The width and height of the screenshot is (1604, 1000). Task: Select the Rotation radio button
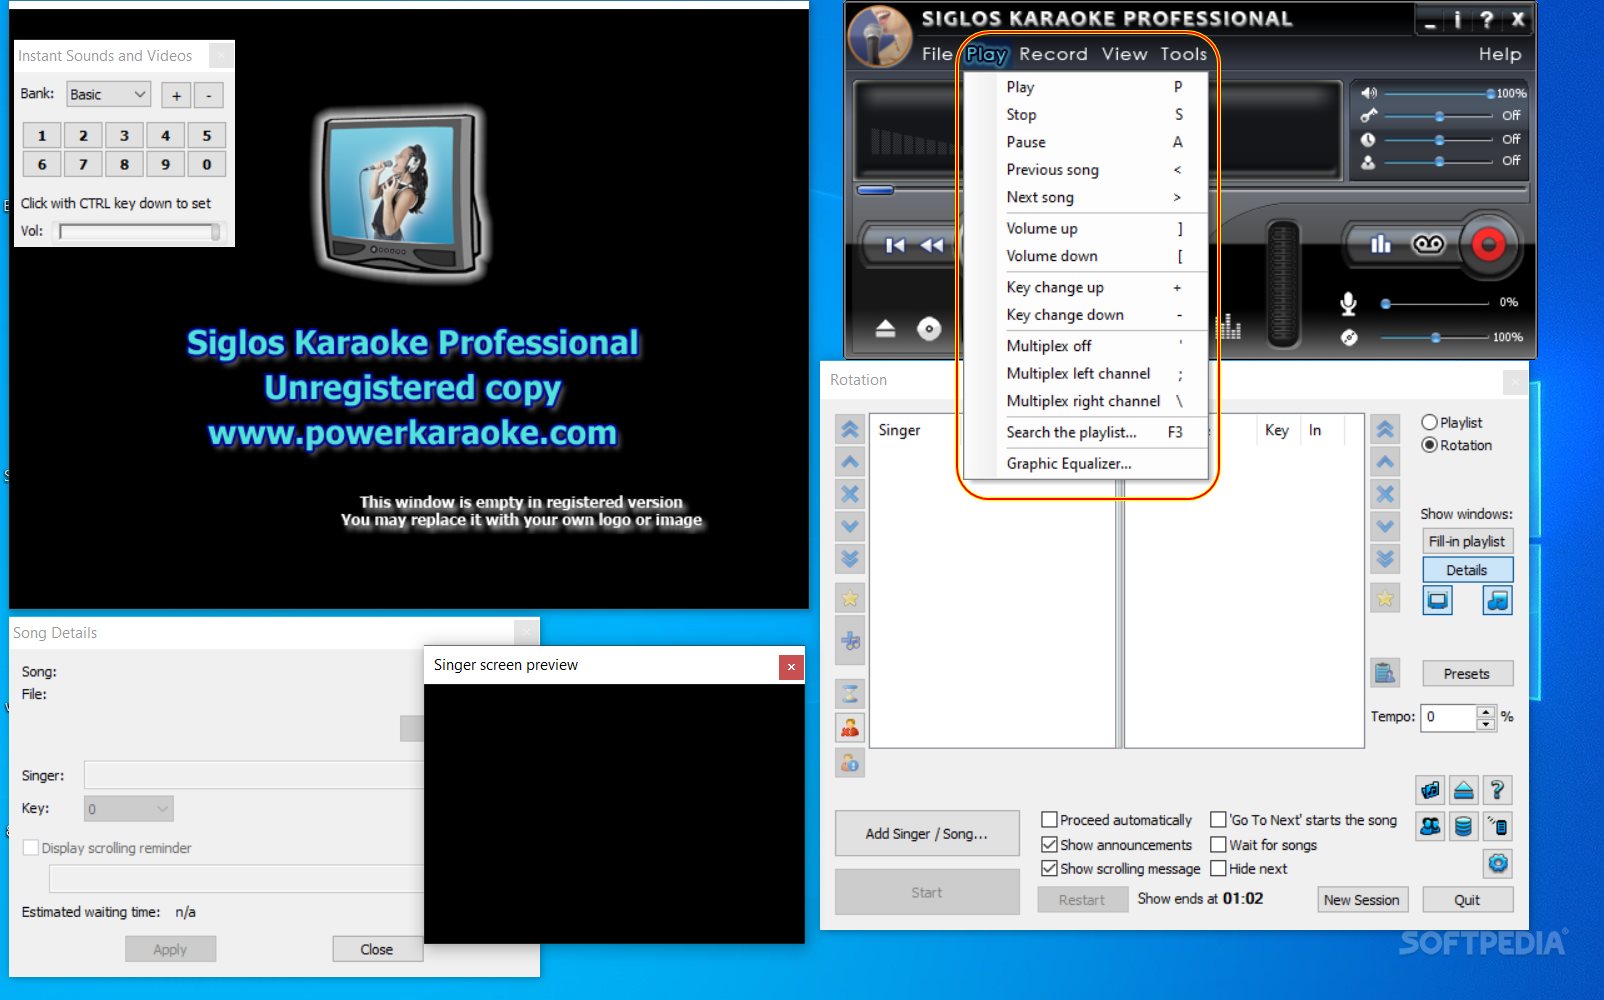pyautogui.click(x=1429, y=445)
